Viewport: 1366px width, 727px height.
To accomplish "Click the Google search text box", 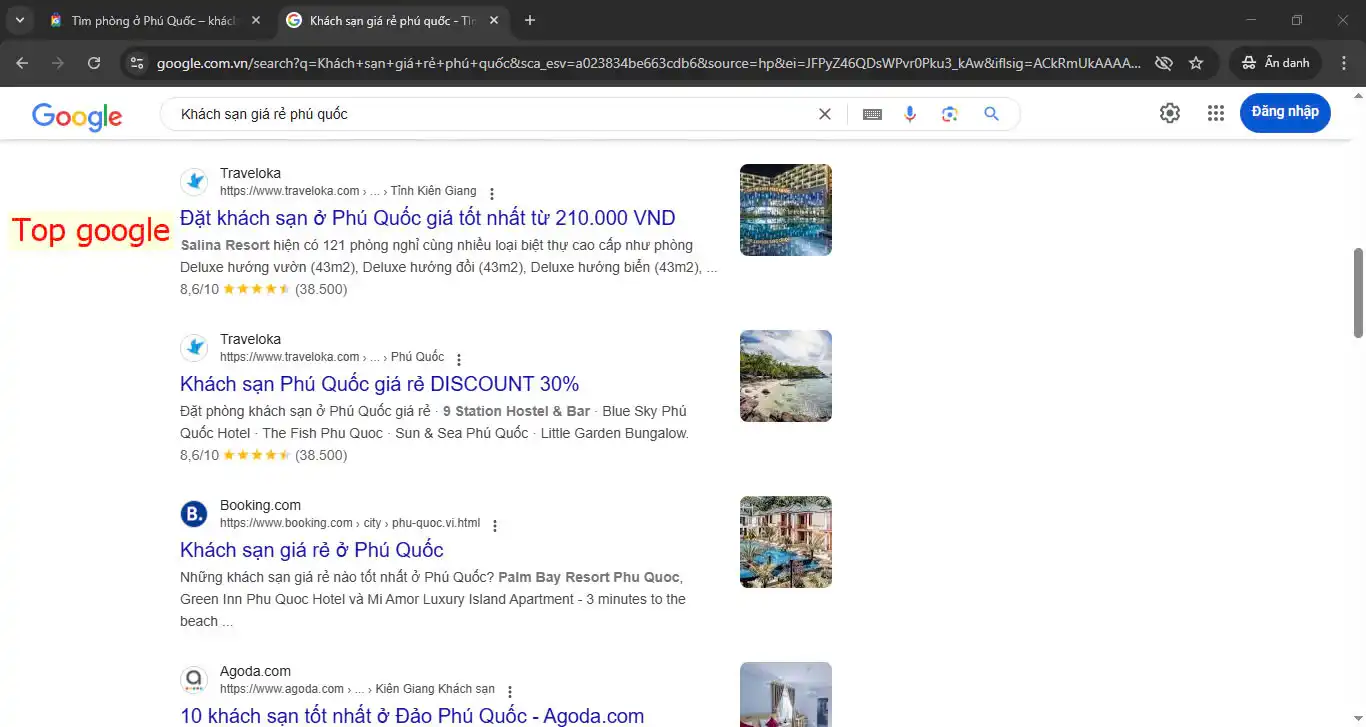I will 495,114.
